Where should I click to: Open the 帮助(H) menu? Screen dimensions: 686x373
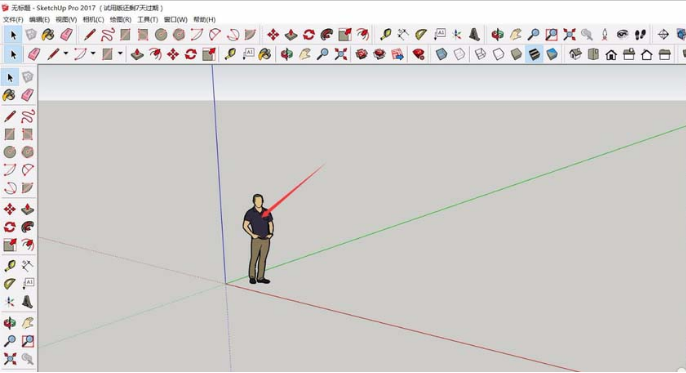click(204, 20)
